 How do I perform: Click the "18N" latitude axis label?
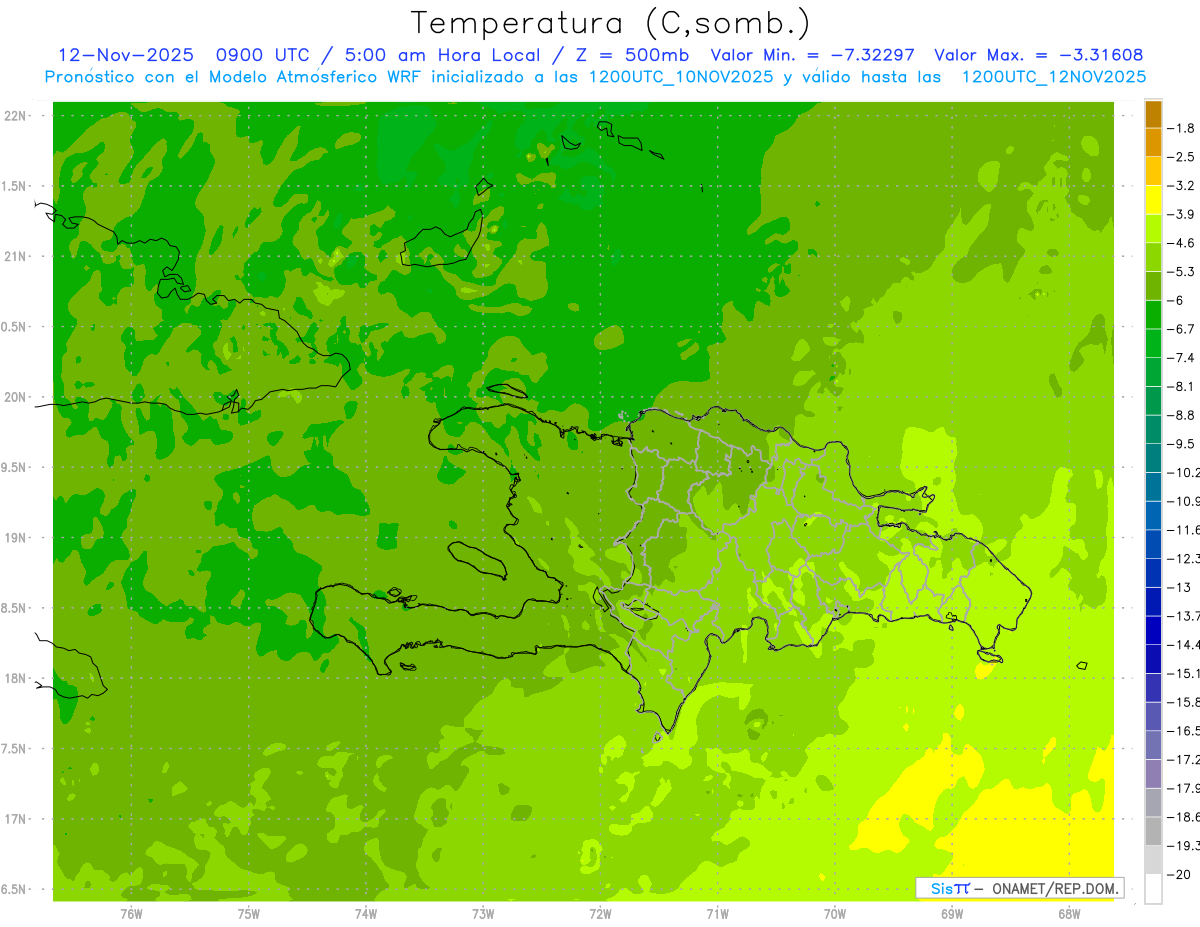(x=15, y=679)
